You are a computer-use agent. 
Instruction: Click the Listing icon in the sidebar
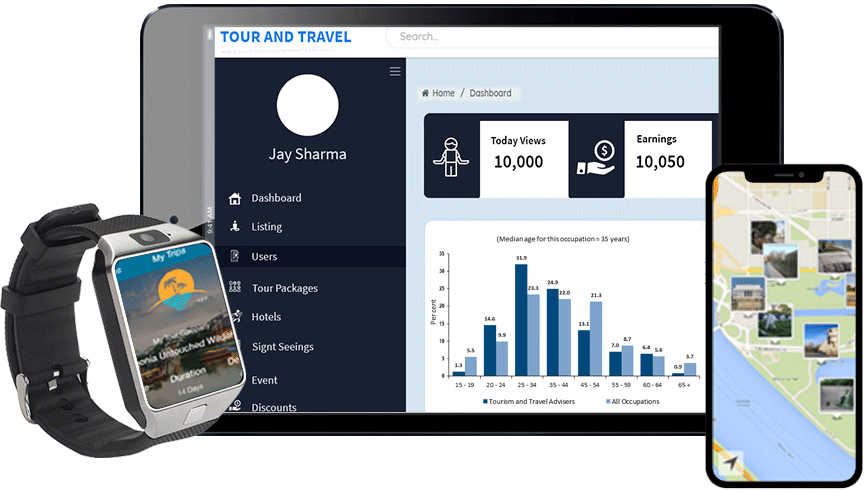[x=235, y=226]
